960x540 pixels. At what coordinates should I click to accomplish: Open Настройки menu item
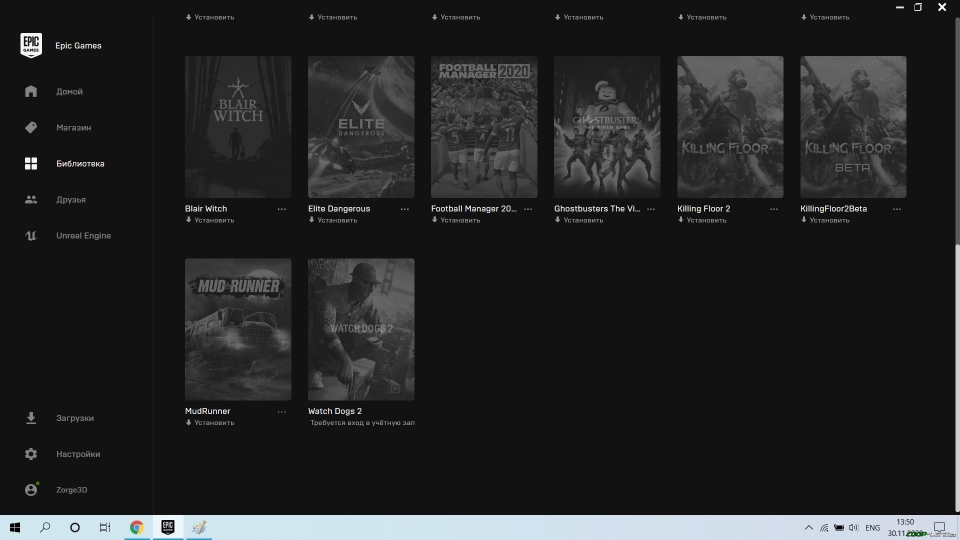pos(78,454)
